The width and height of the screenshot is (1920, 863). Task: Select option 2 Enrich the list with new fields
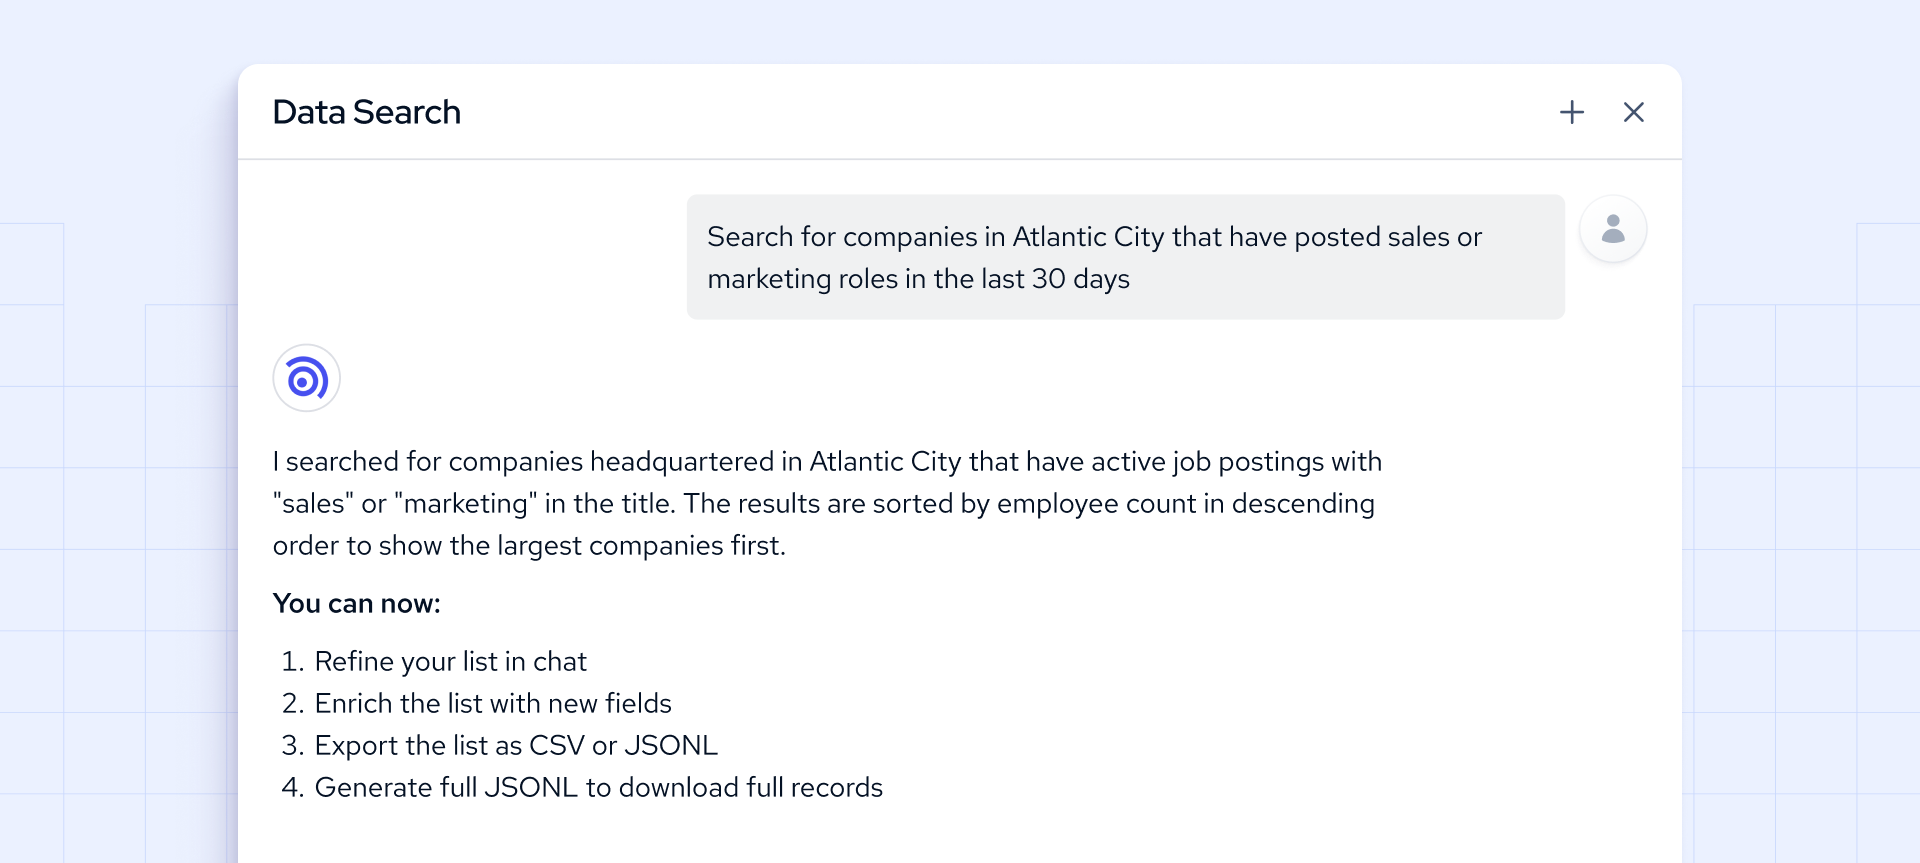pyautogui.click(x=493, y=703)
